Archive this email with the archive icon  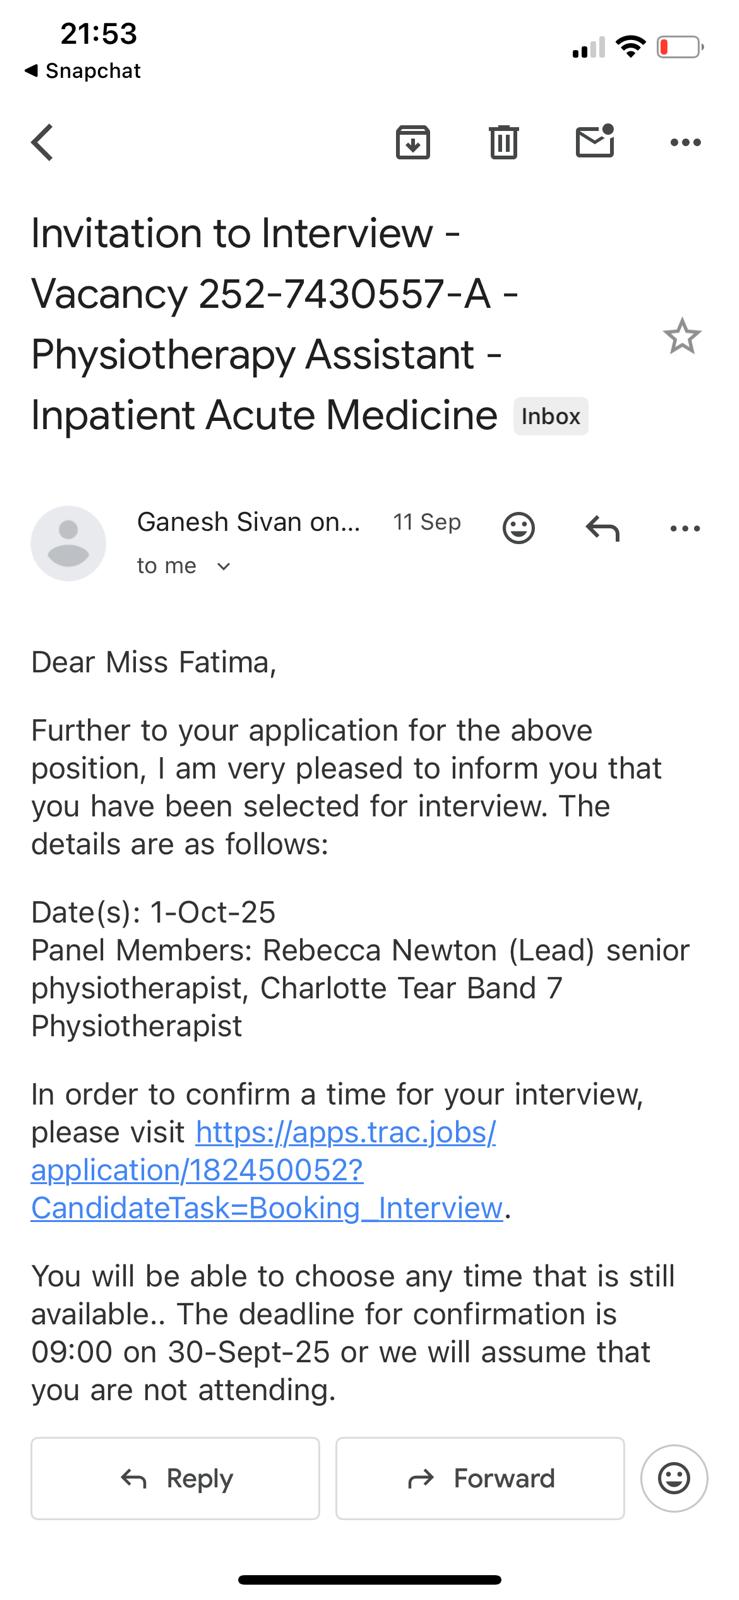(x=413, y=142)
